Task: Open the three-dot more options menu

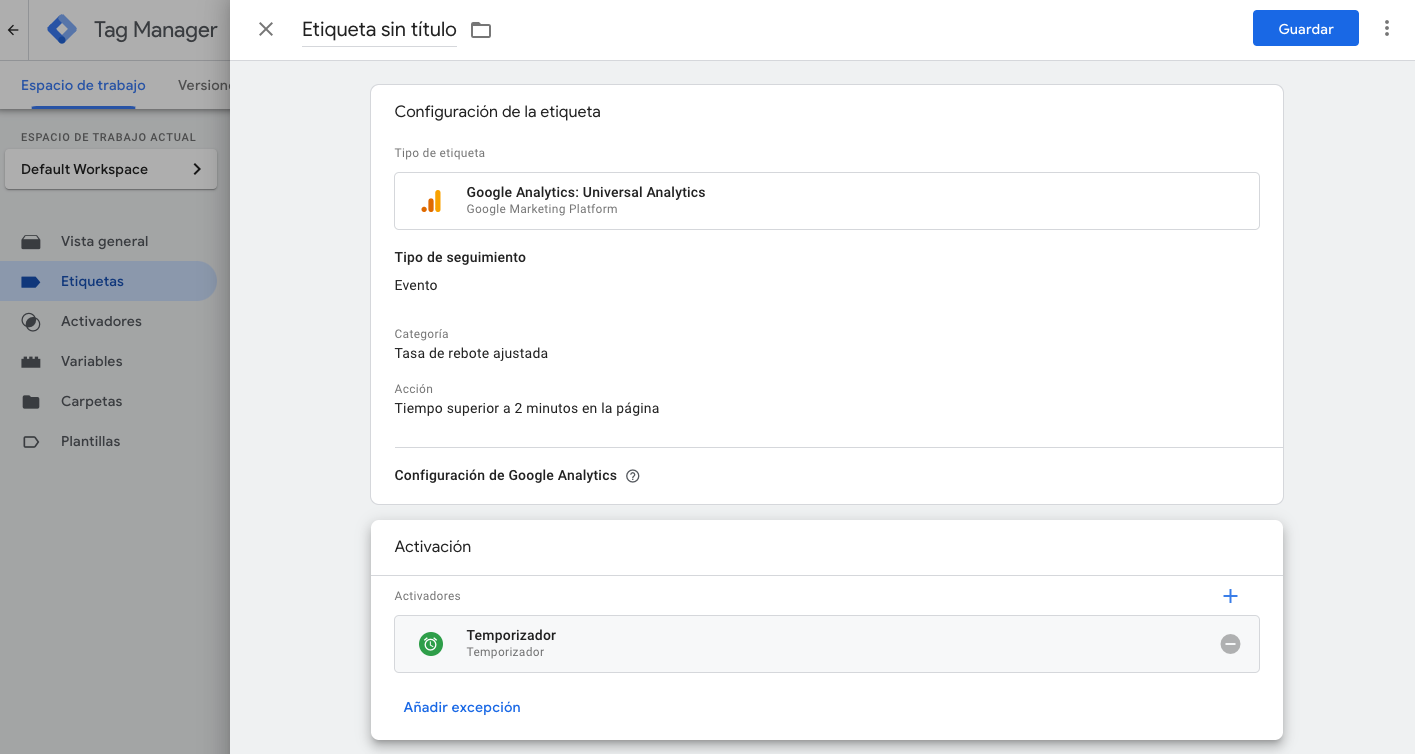Action: (1387, 28)
